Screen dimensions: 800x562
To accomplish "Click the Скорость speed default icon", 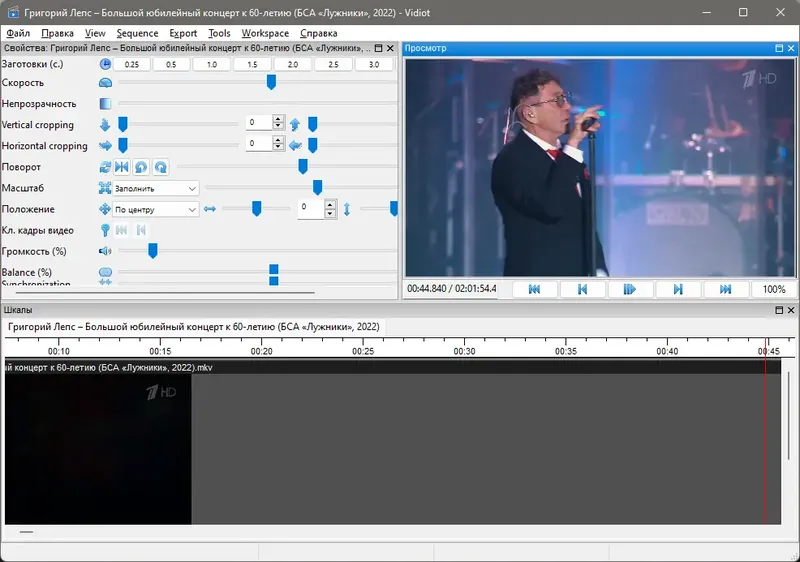I will click(105, 83).
